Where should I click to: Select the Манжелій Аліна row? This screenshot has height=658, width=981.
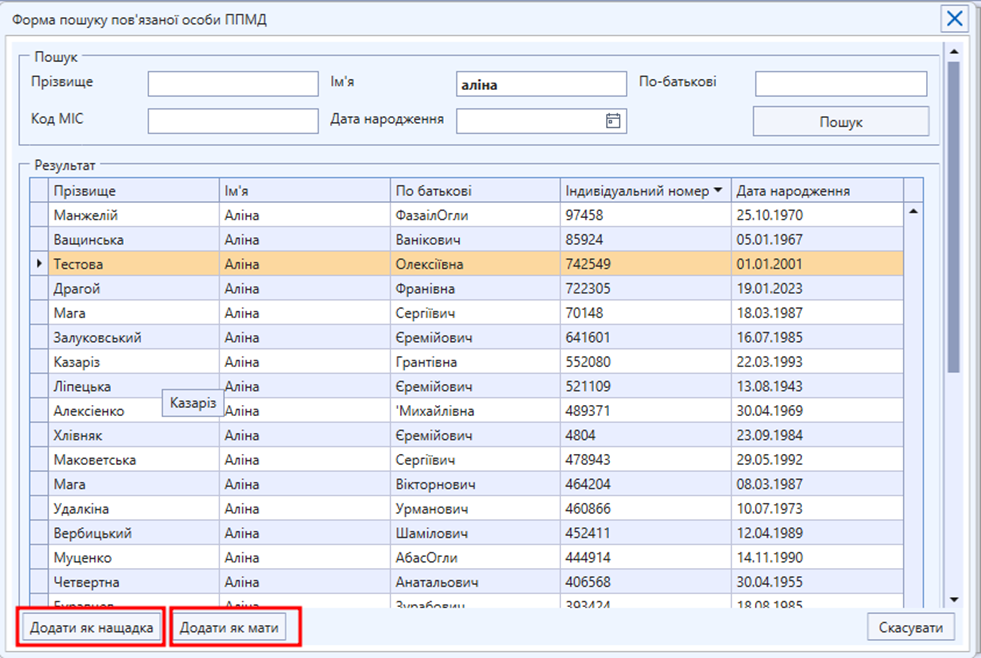pyautogui.click(x=133, y=215)
